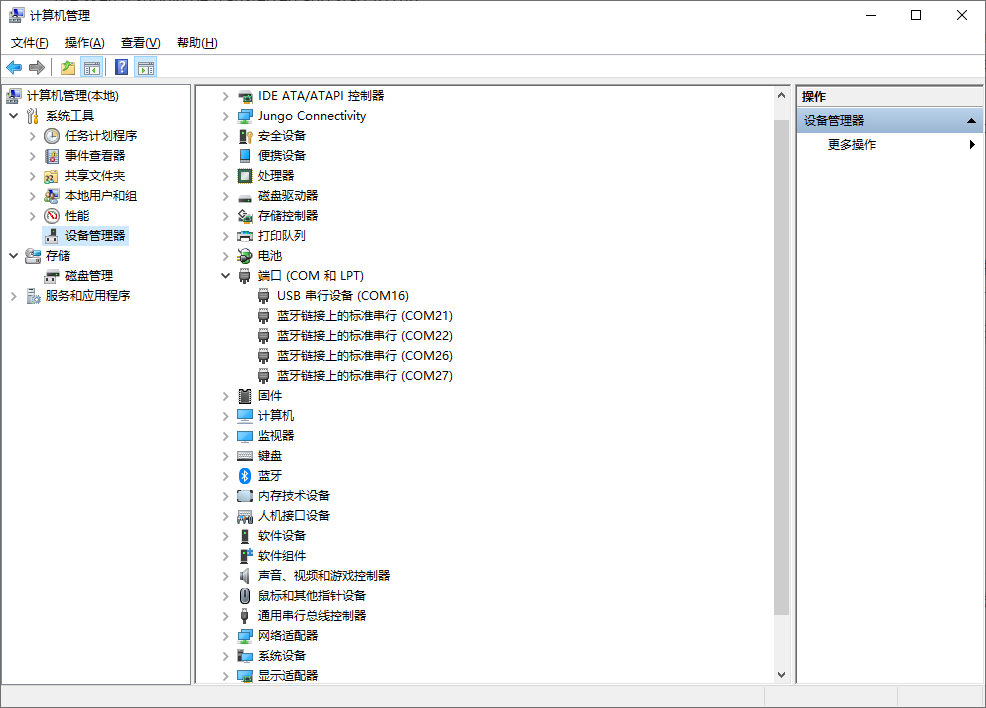Open the 文件(F) menu
This screenshot has height=708, width=986.
[30, 43]
